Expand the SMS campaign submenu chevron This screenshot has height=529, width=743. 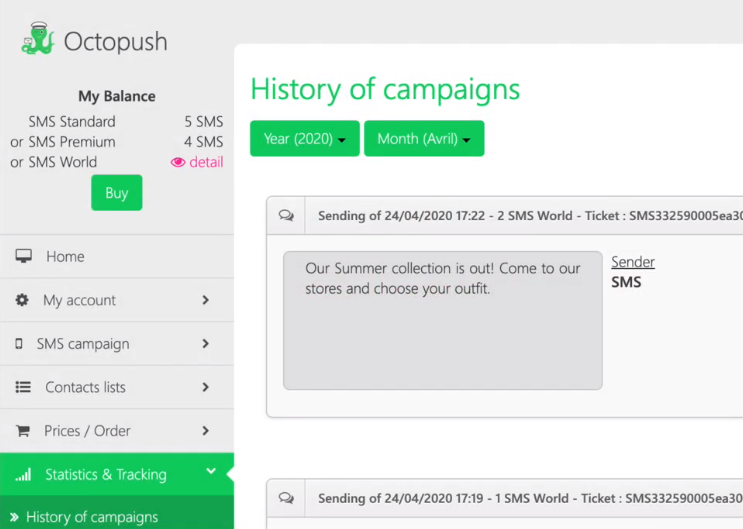(206, 344)
